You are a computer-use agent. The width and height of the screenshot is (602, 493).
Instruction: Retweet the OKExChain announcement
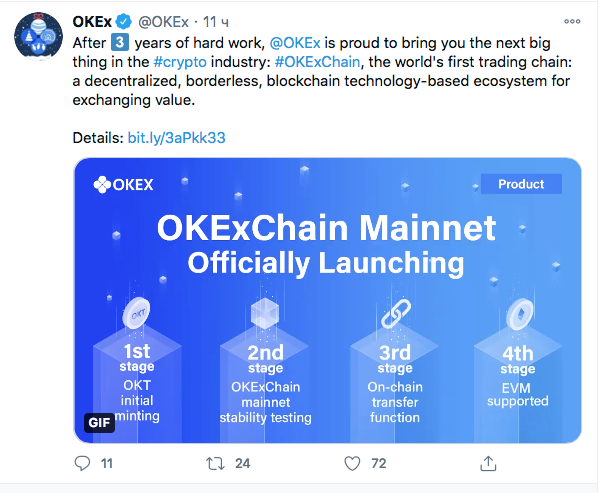[212, 463]
